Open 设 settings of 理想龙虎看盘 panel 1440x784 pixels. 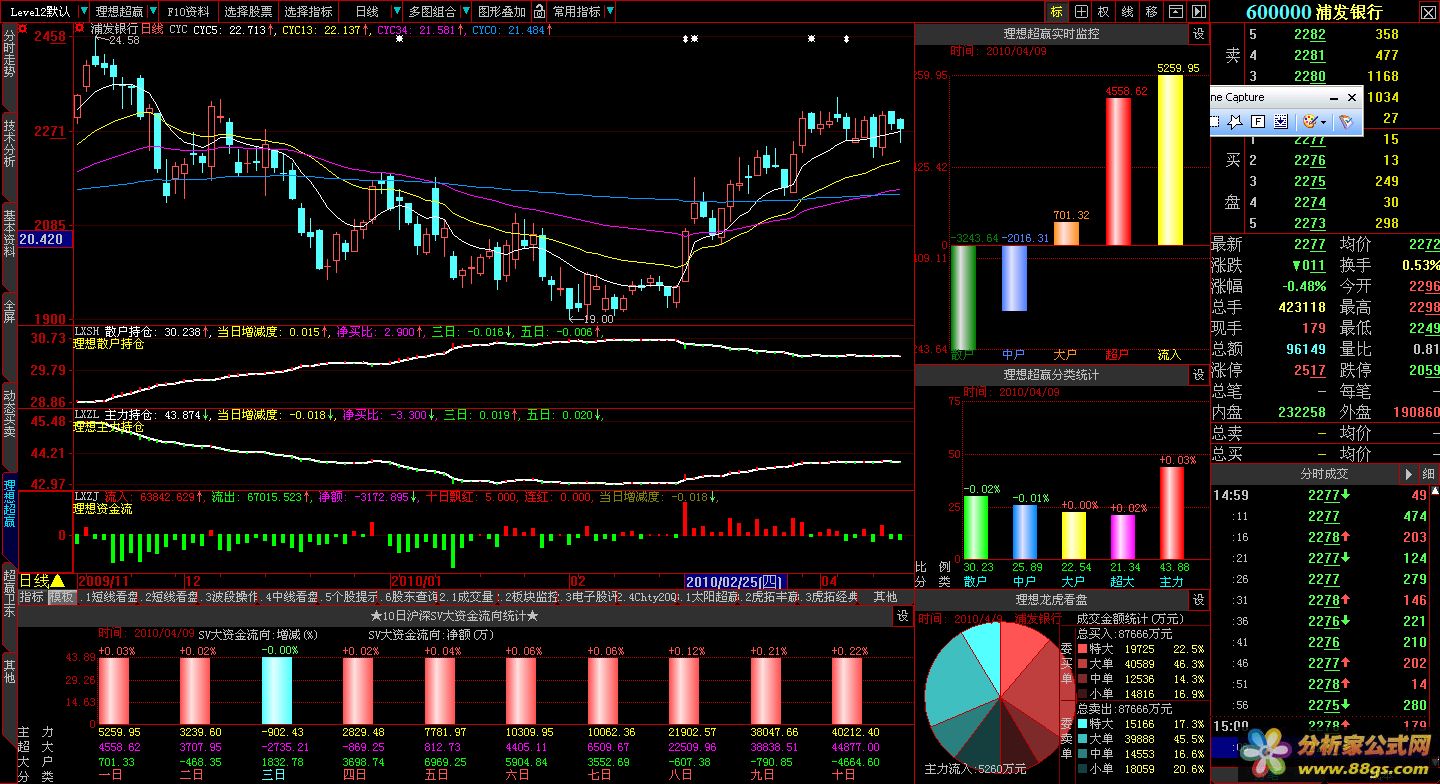coord(1198,600)
